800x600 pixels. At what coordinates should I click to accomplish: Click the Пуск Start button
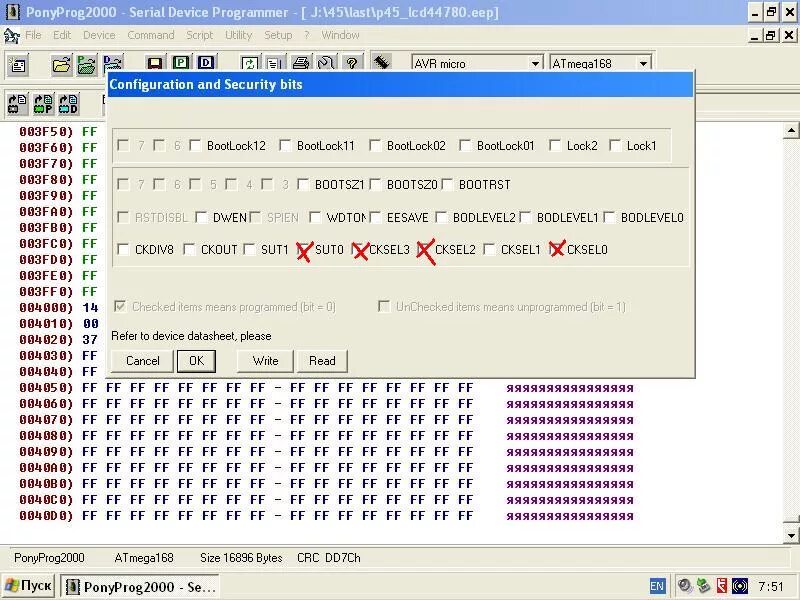(x=29, y=586)
